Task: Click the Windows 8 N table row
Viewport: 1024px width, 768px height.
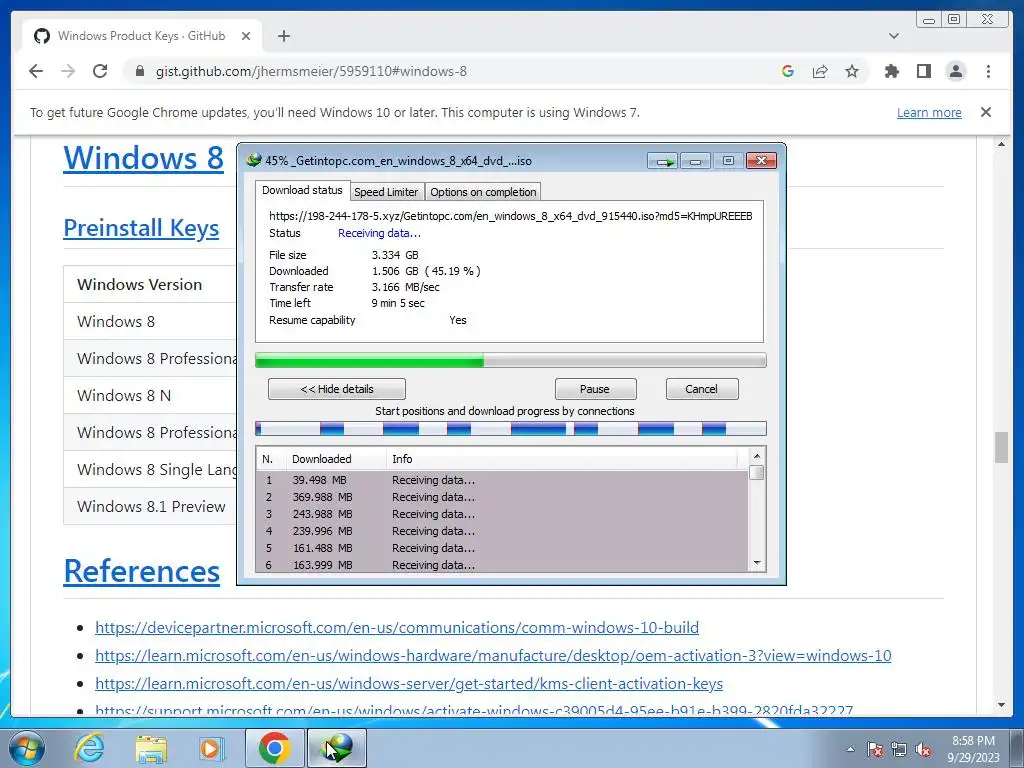Action: (x=150, y=395)
